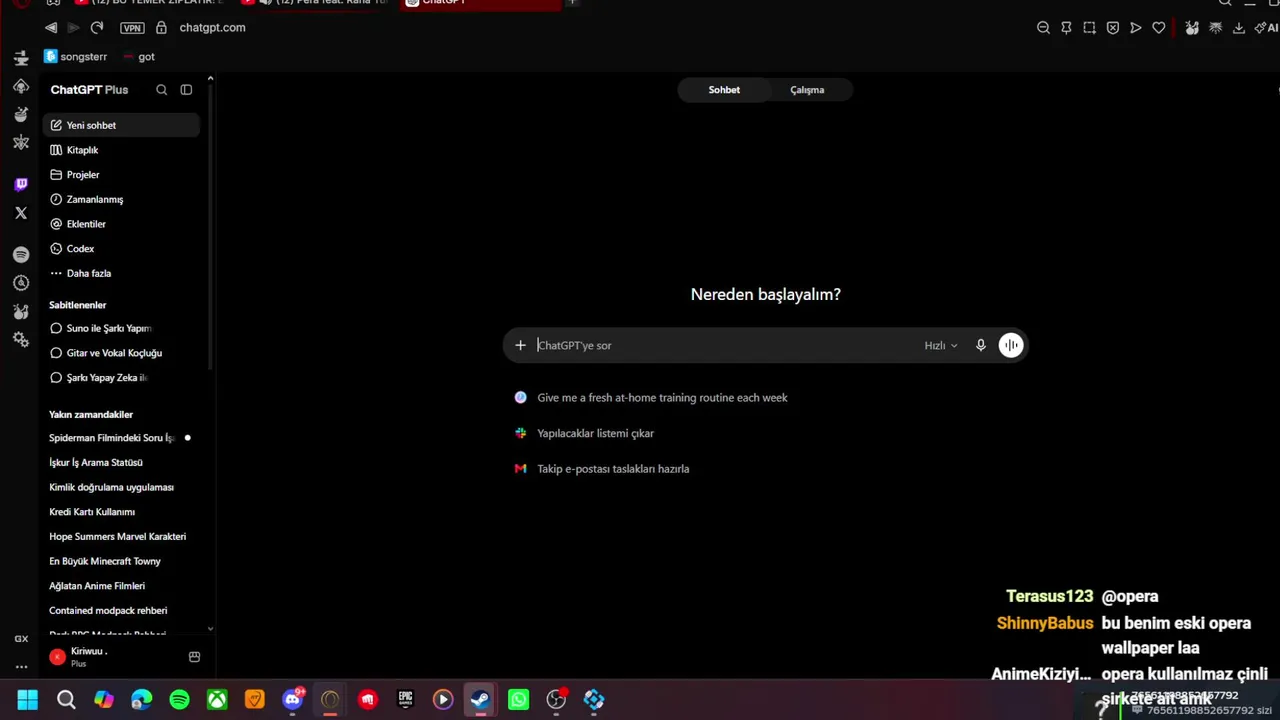Viewport: 1280px width, 720px height.
Task: Open chat Kimlik doğrulama uygulaması
Action: tap(122, 487)
